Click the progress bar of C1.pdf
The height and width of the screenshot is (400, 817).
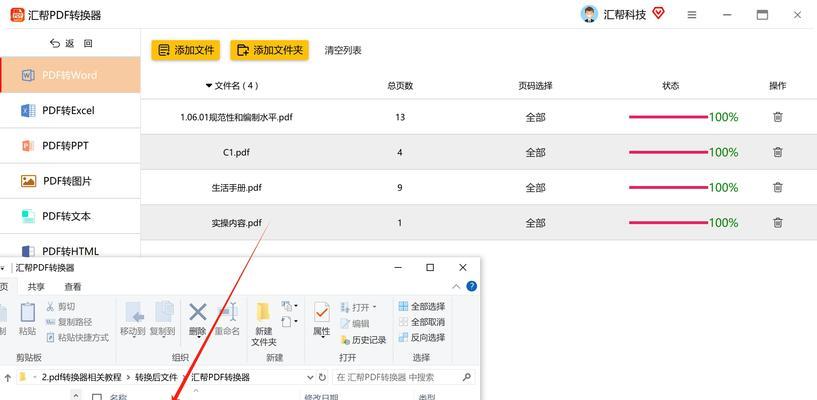coord(669,152)
